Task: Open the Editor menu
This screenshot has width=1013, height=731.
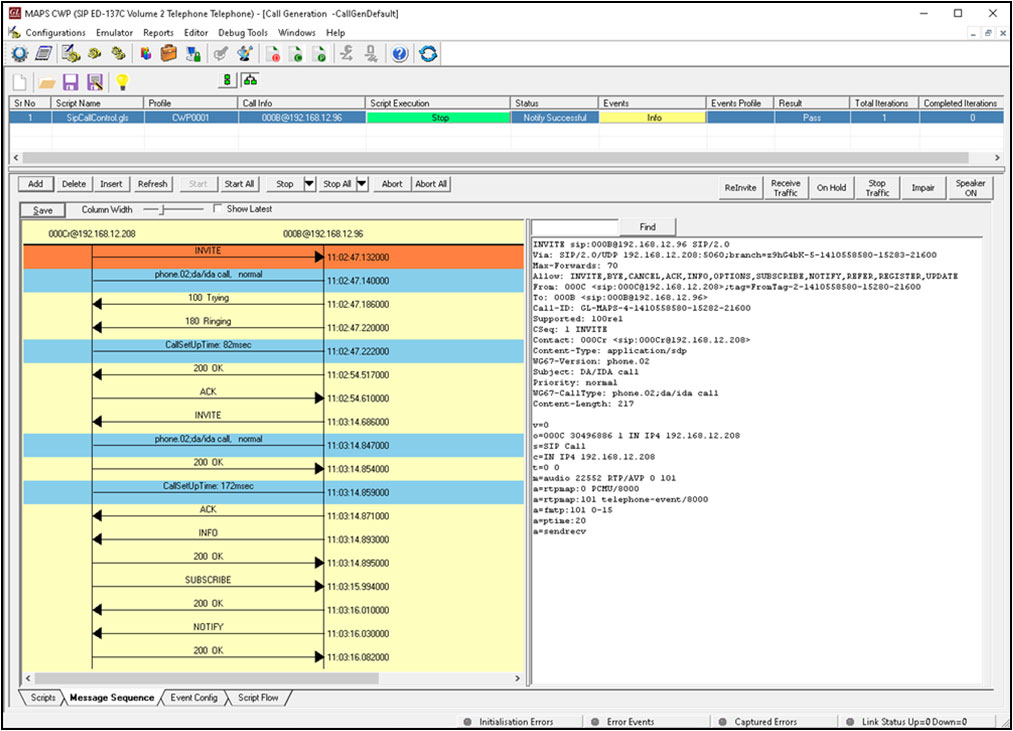Action: (x=196, y=32)
